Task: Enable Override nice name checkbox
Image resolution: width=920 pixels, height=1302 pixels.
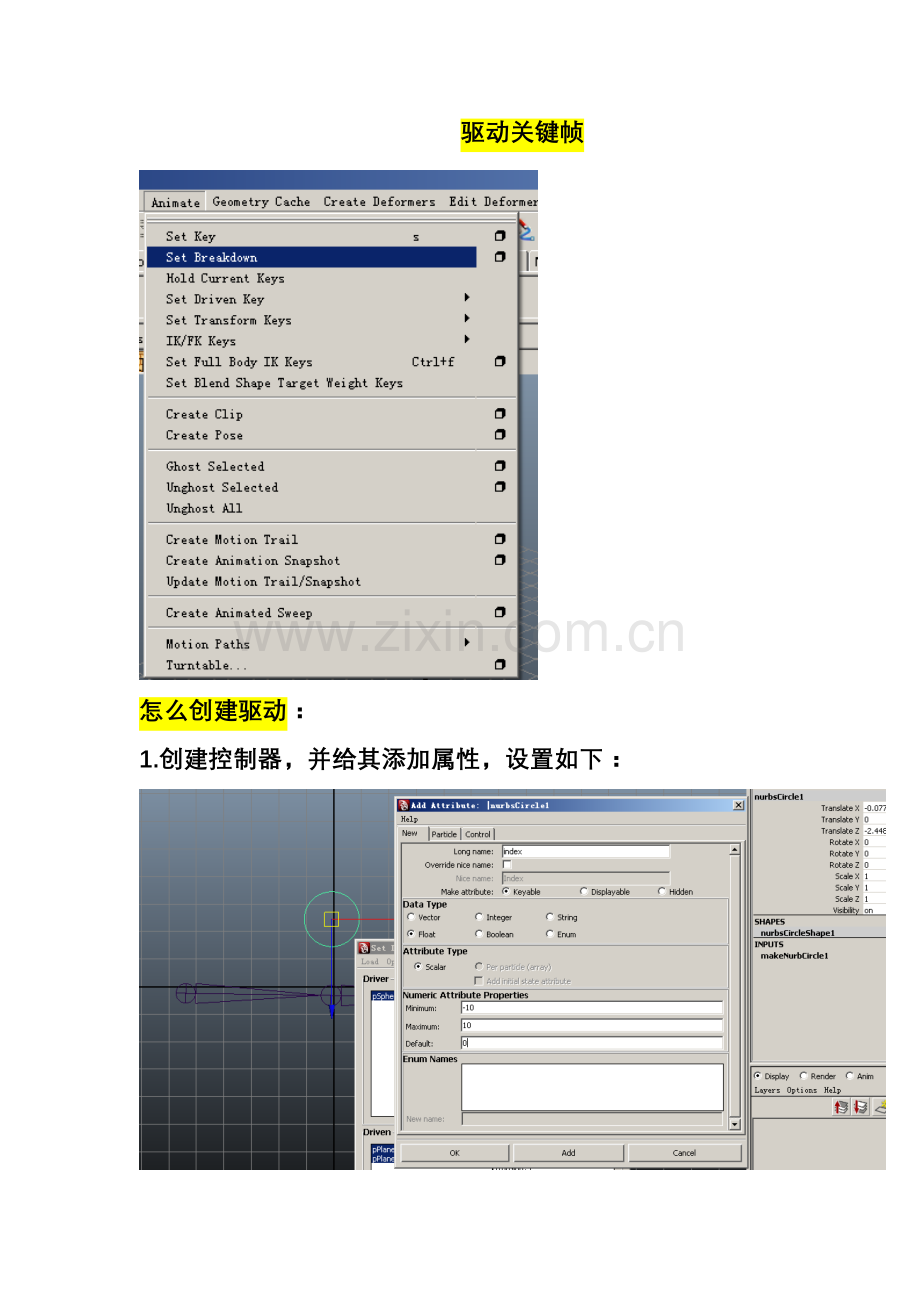Action: [506, 864]
